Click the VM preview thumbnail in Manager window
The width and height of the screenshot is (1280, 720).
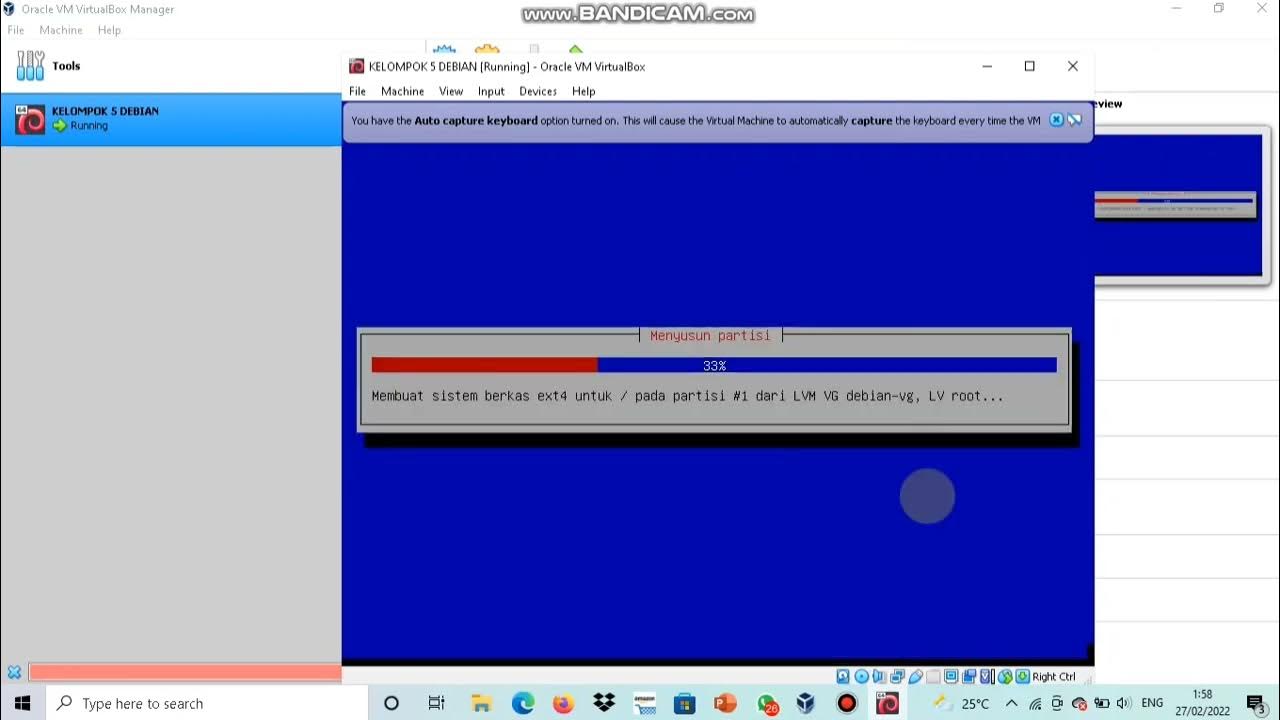(x=1178, y=204)
